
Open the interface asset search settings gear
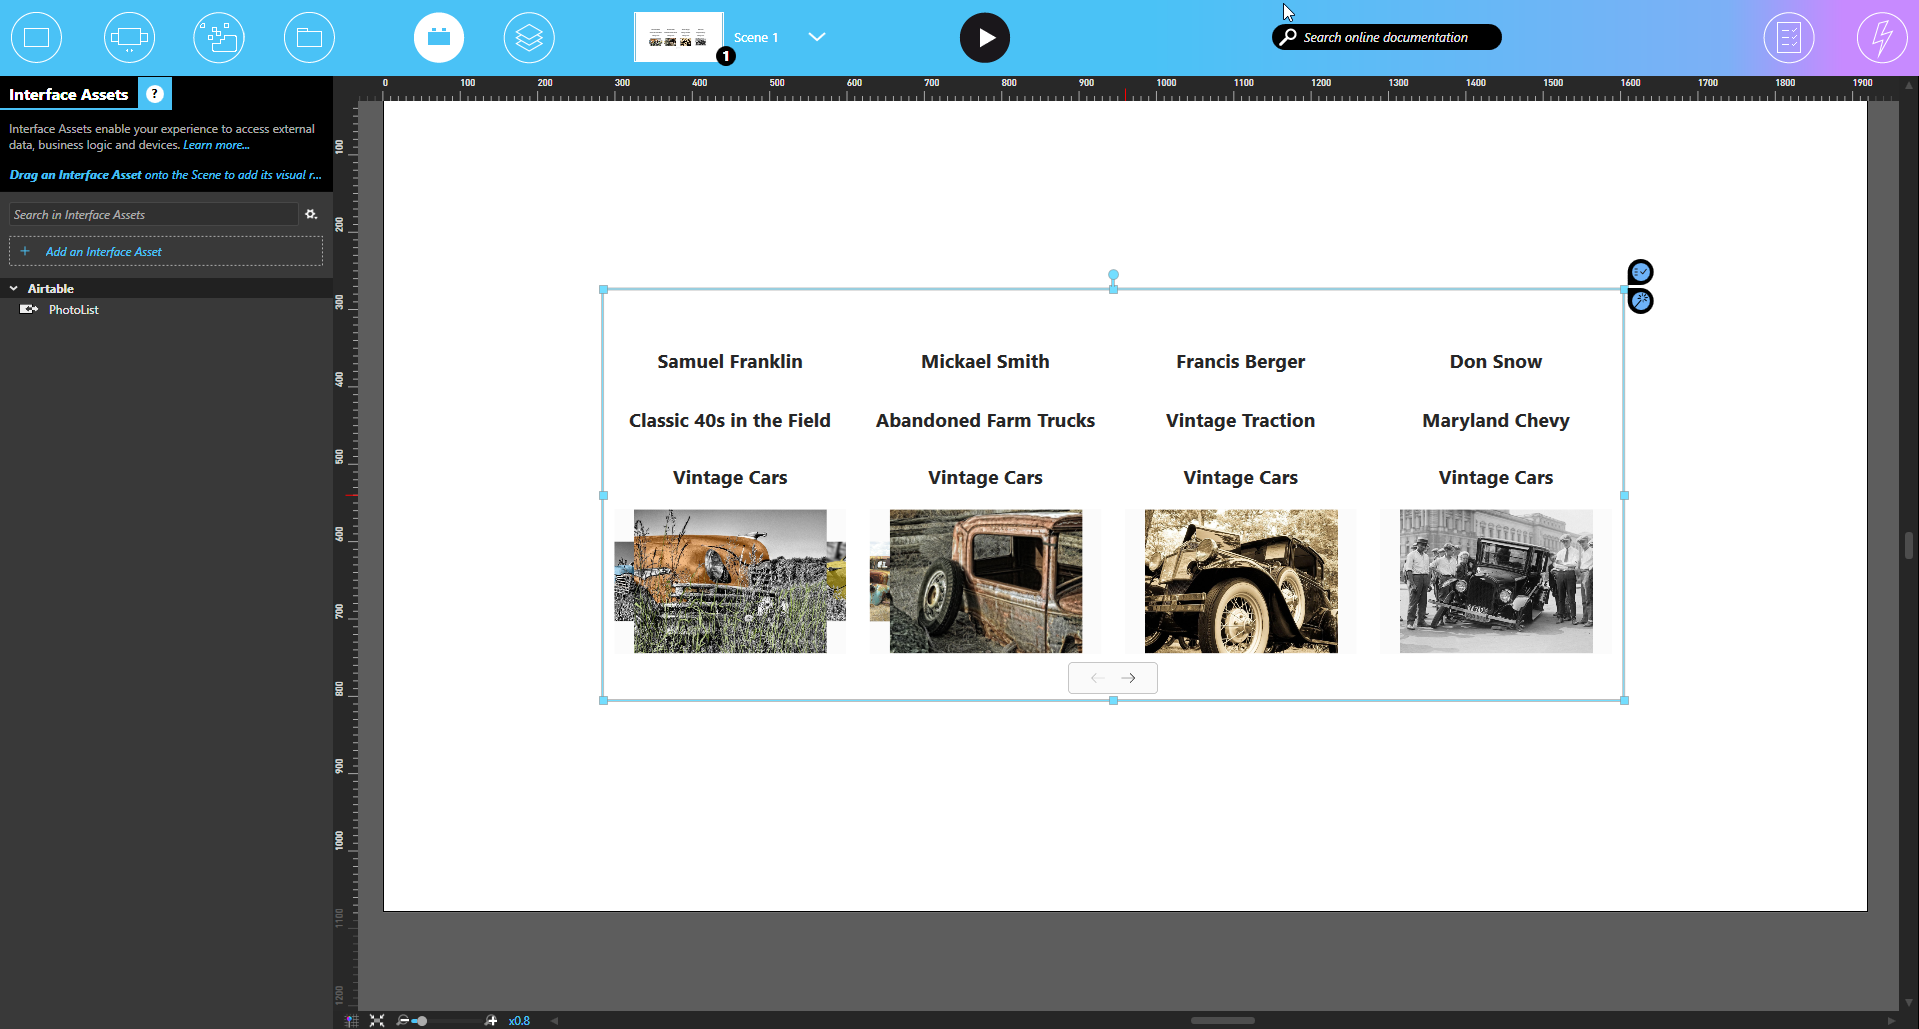coord(311,214)
